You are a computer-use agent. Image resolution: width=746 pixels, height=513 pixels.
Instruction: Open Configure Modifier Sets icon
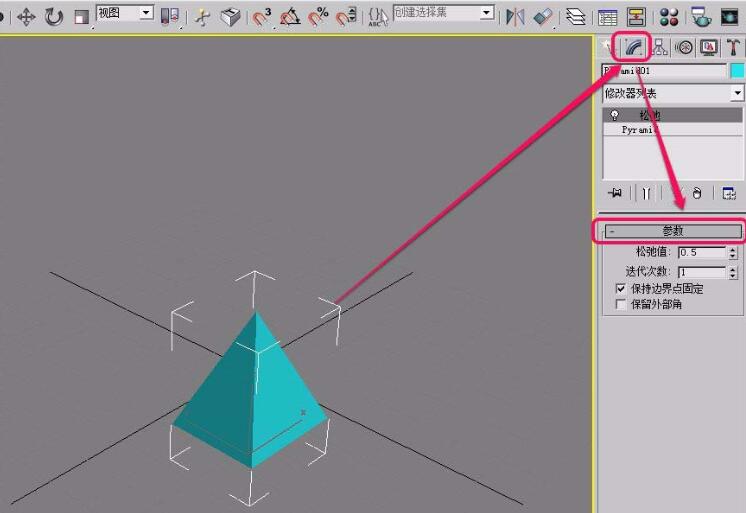729,193
